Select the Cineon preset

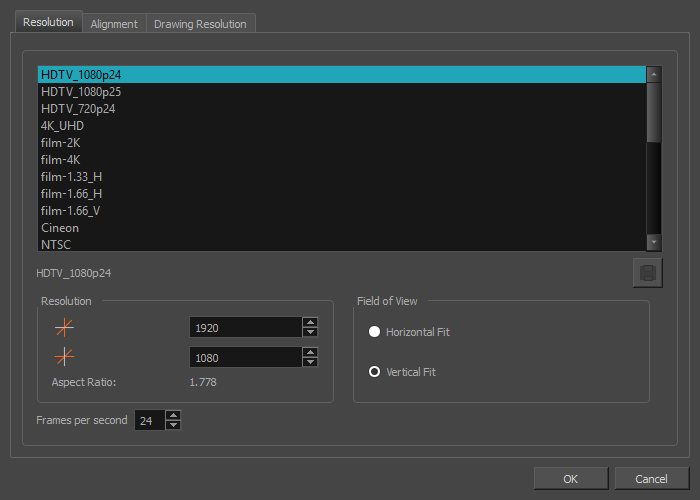click(x=342, y=227)
